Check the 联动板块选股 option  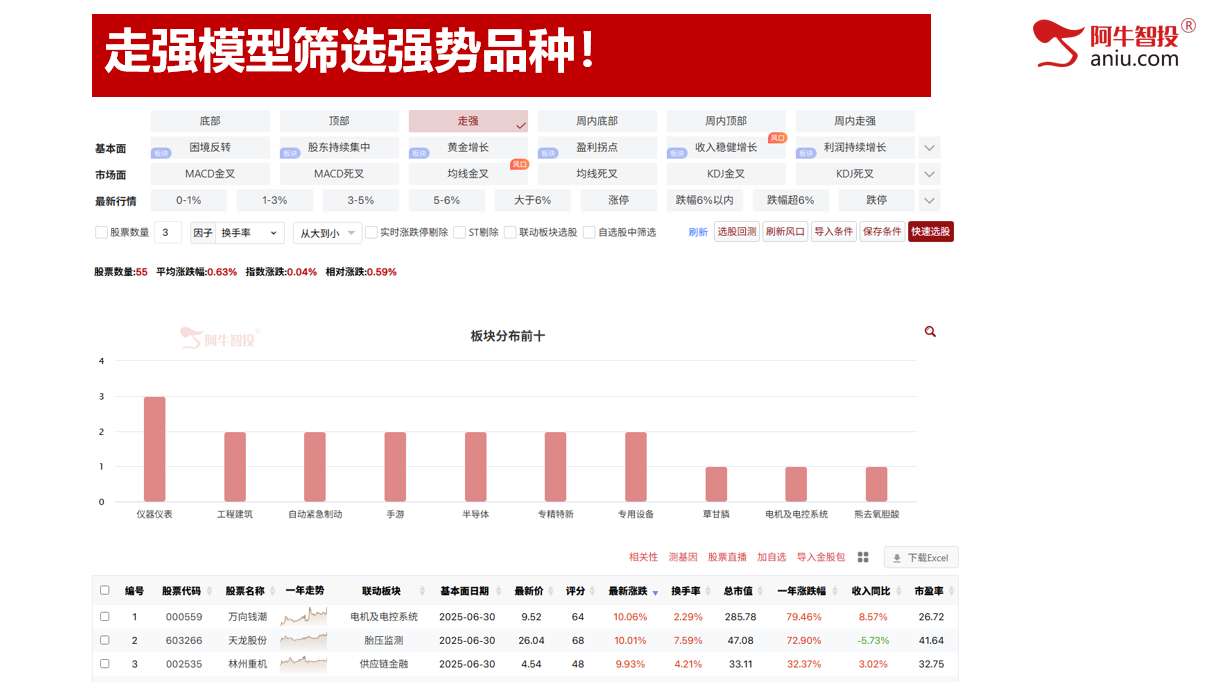(510, 232)
